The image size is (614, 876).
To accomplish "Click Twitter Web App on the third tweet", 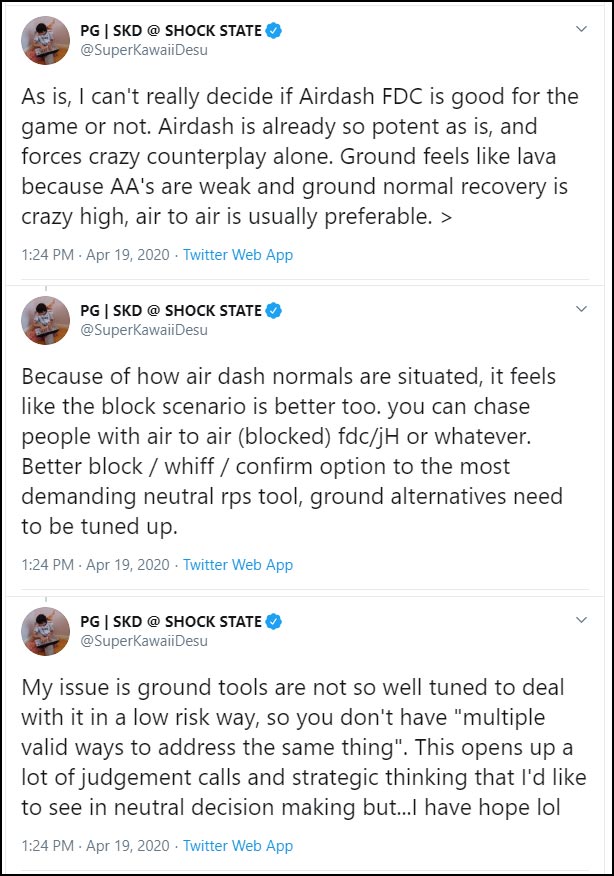I will pos(238,846).
